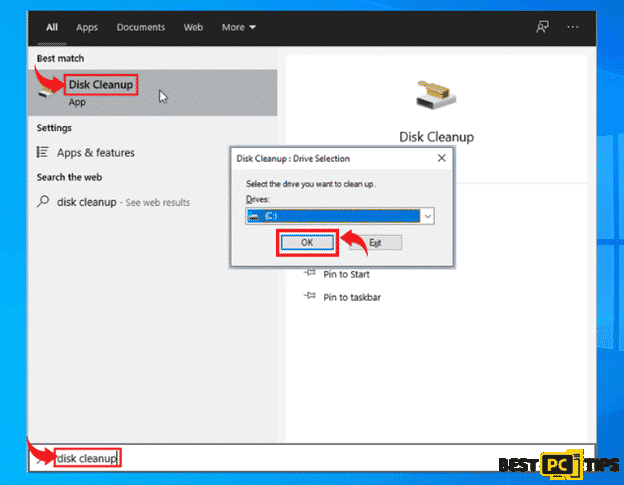Select the (C:) drive entry
Image resolution: width=624 pixels, height=485 pixels.
pyautogui.click(x=341, y=216)
